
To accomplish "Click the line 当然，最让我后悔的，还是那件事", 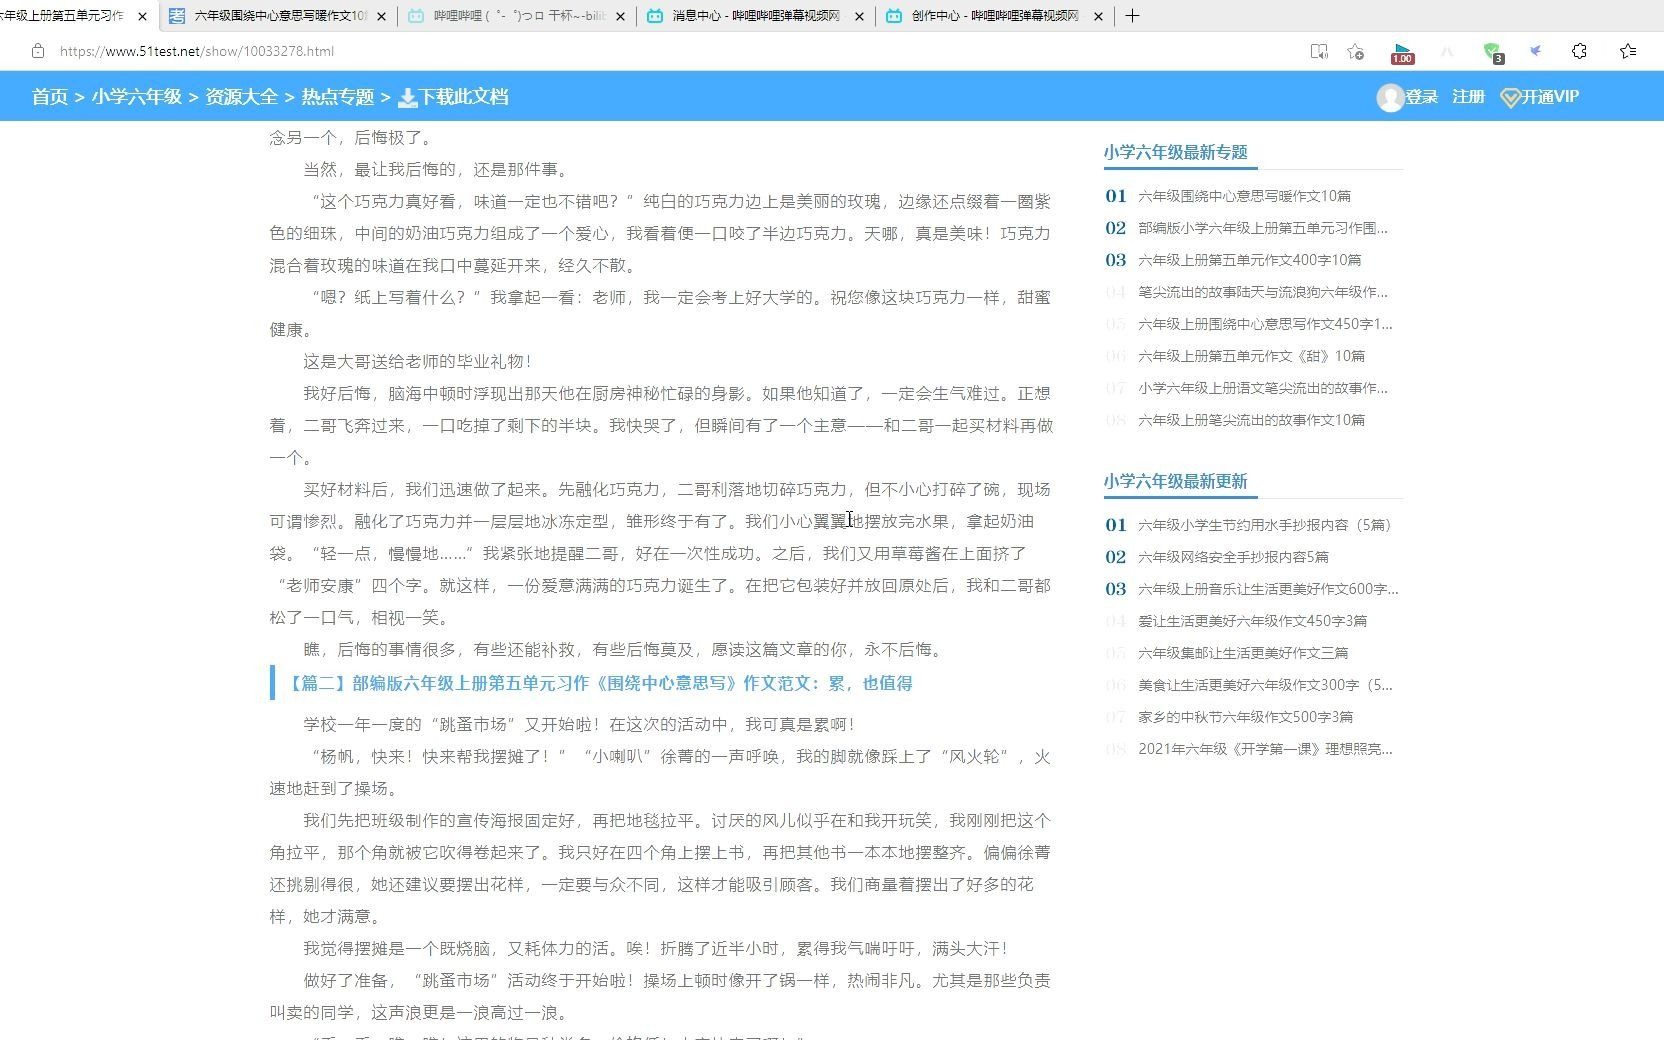I will point(438,170).
